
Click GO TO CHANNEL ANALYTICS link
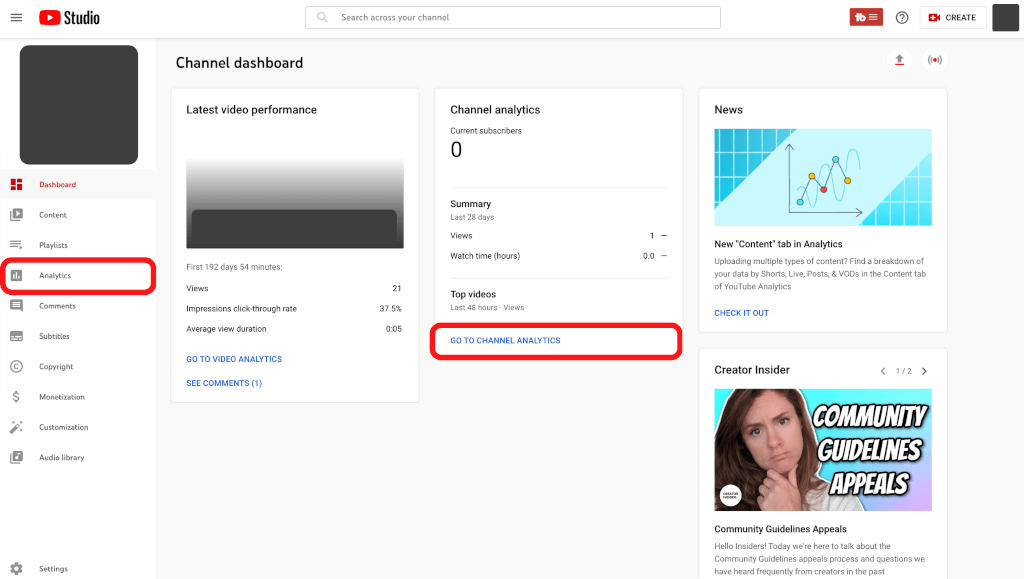[505, 341]
